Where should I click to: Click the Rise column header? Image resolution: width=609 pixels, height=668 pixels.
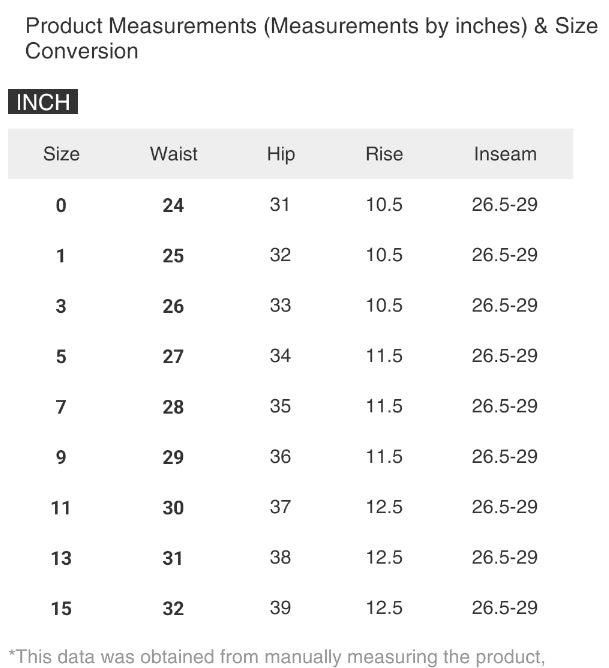tap(384, 154)
